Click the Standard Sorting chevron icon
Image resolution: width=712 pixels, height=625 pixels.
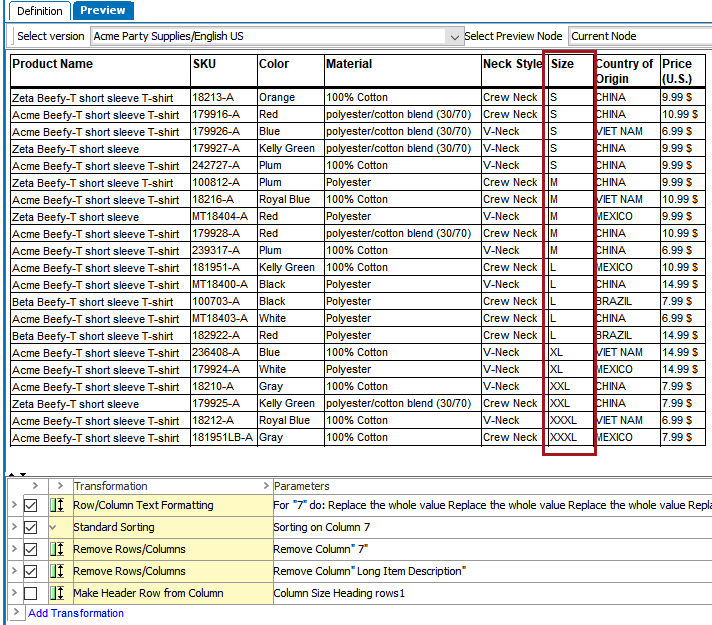point(54,527)
